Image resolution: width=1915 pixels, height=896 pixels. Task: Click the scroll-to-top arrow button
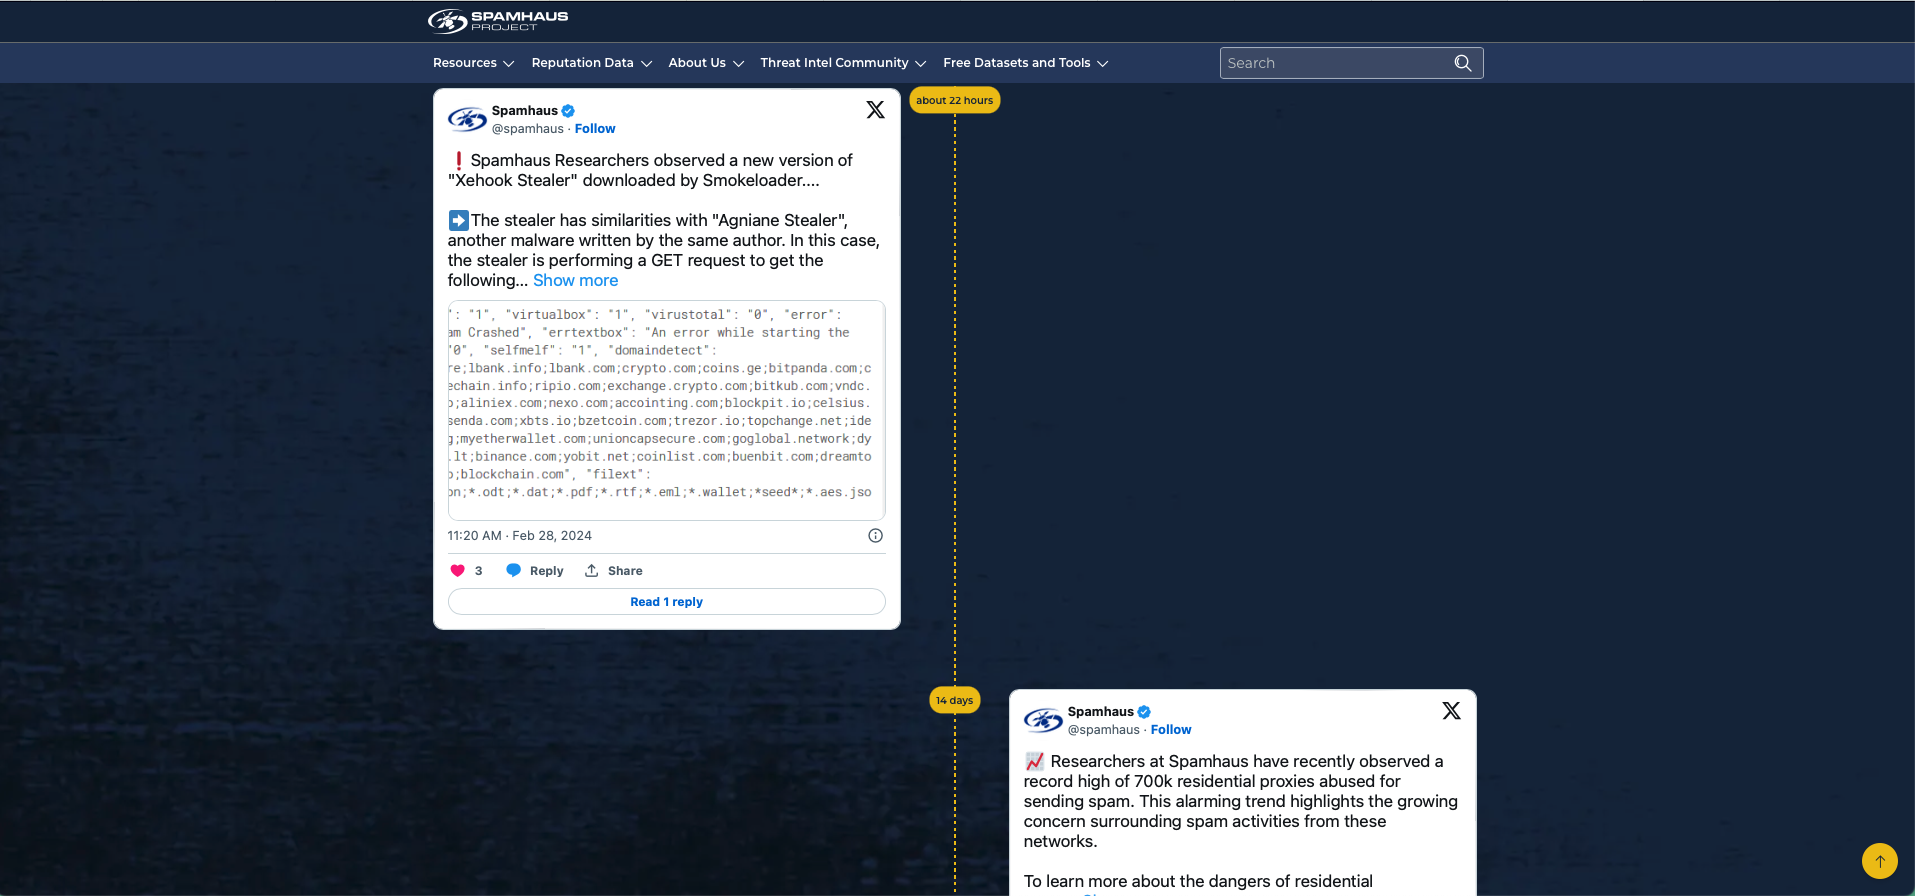click(x=1879, y=861)
